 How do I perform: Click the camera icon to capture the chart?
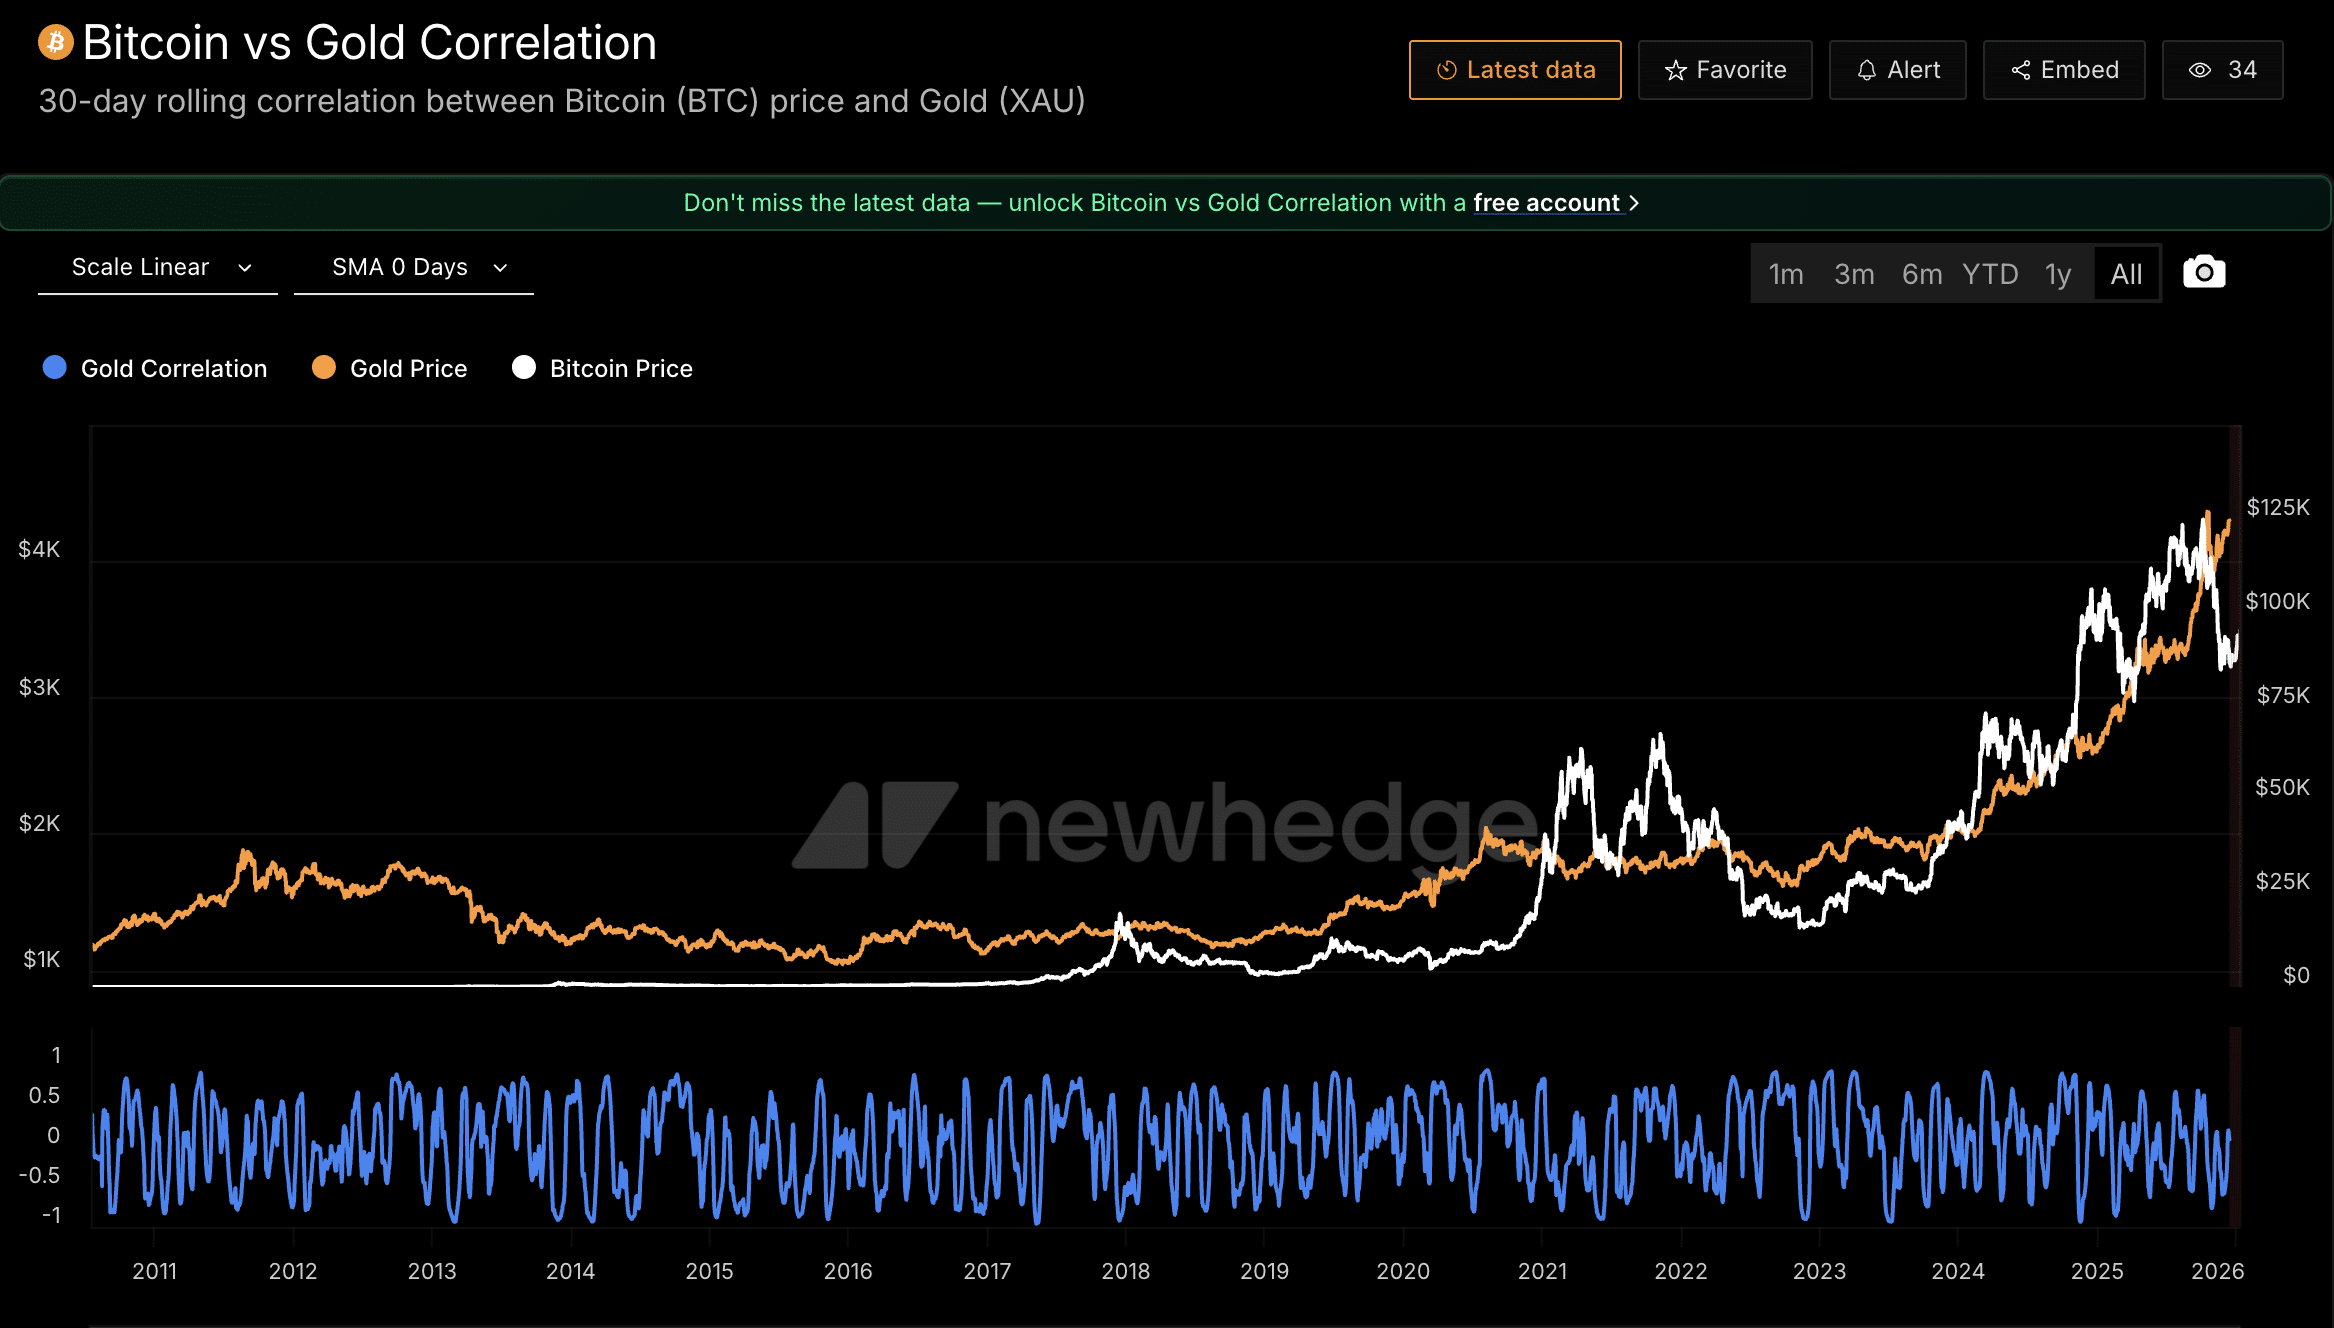(2203, 271)
